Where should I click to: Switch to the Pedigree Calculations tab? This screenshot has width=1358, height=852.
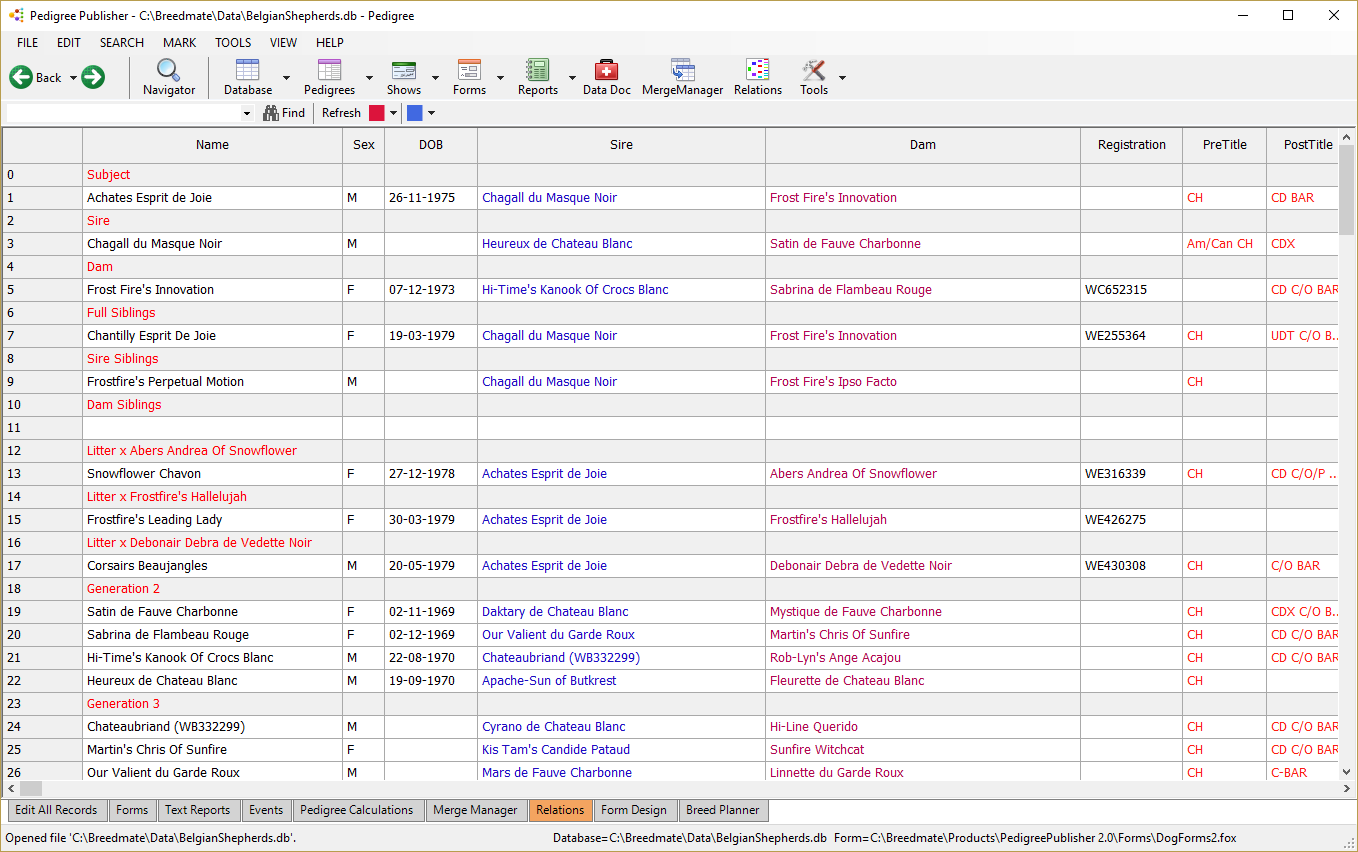pyautogui.click(x=357, y=810)
